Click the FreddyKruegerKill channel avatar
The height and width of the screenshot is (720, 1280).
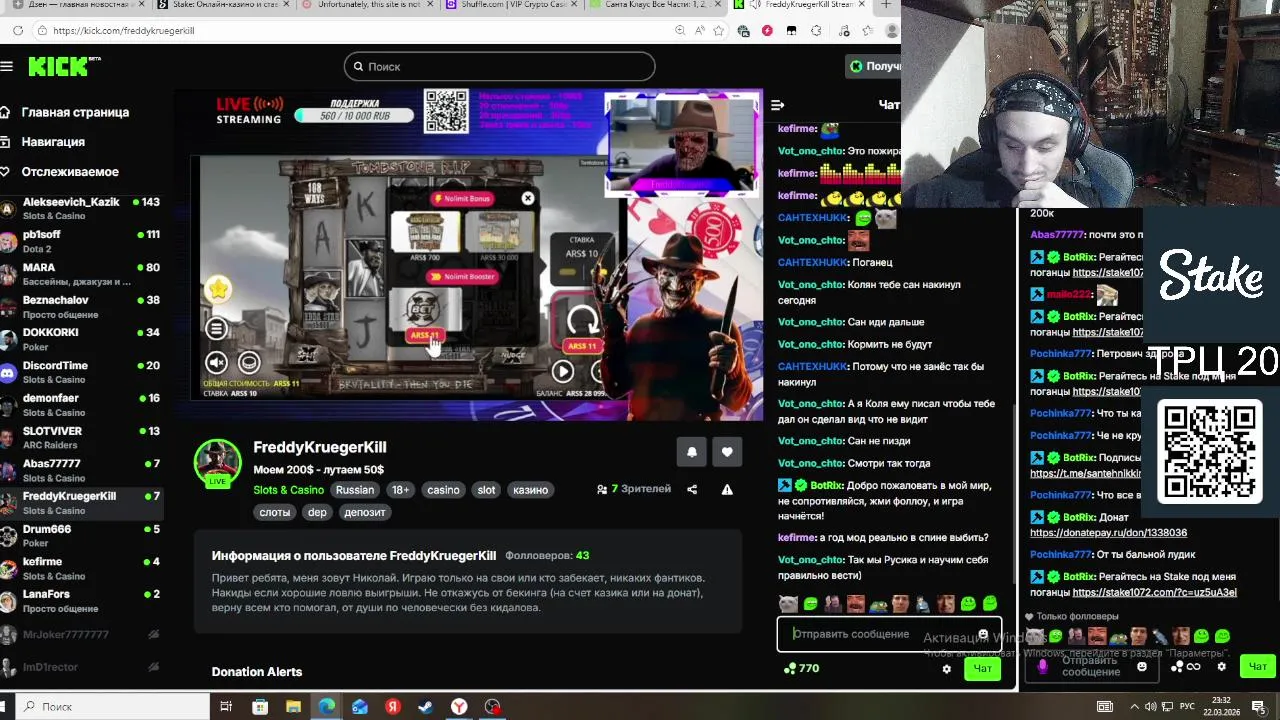point(217,463)
